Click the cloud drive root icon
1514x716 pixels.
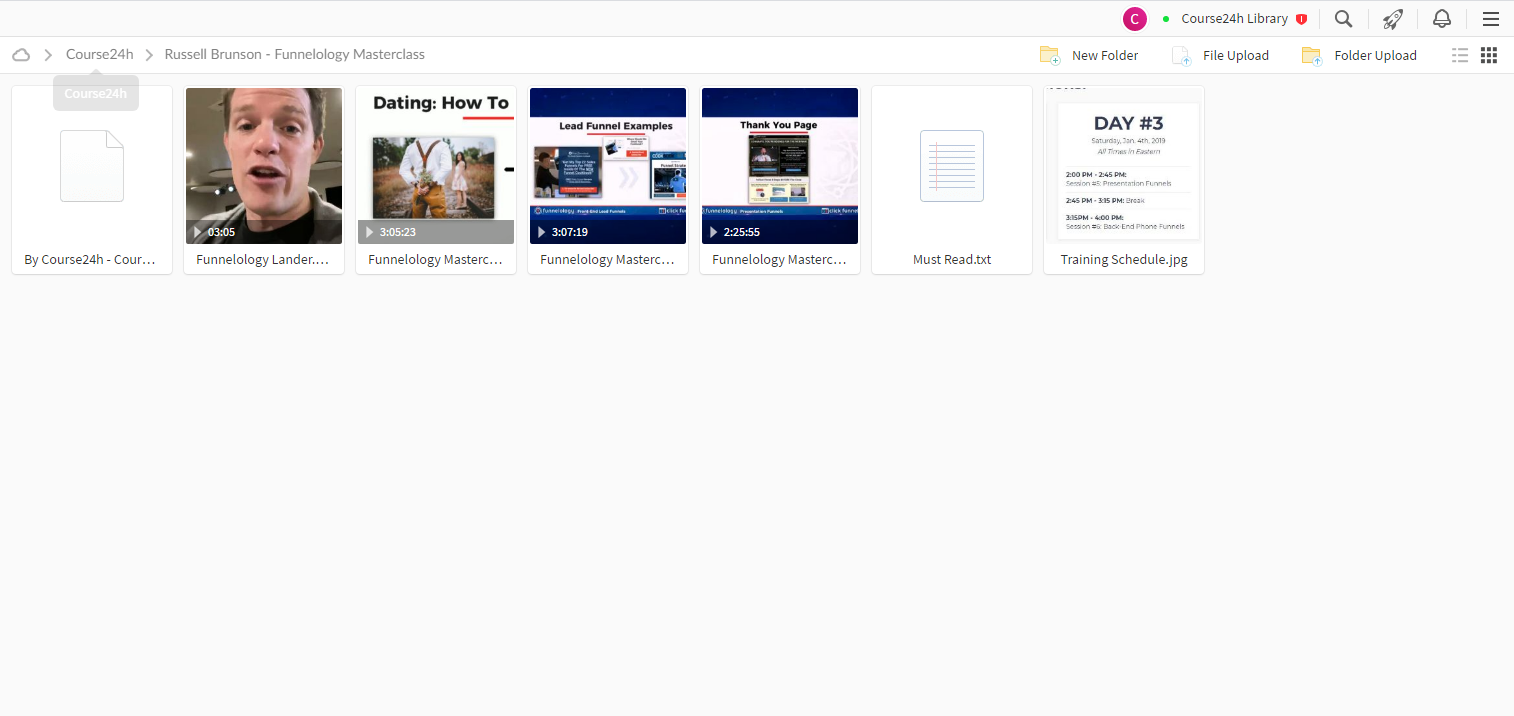[21, 55]
